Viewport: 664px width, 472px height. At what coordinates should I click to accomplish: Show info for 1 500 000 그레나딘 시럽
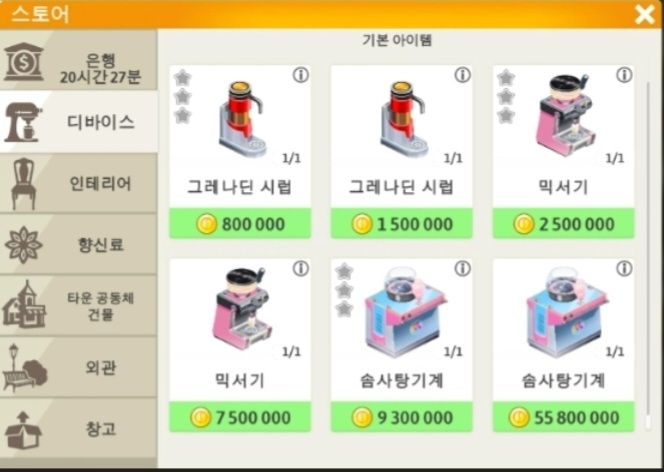click(462, 75)
